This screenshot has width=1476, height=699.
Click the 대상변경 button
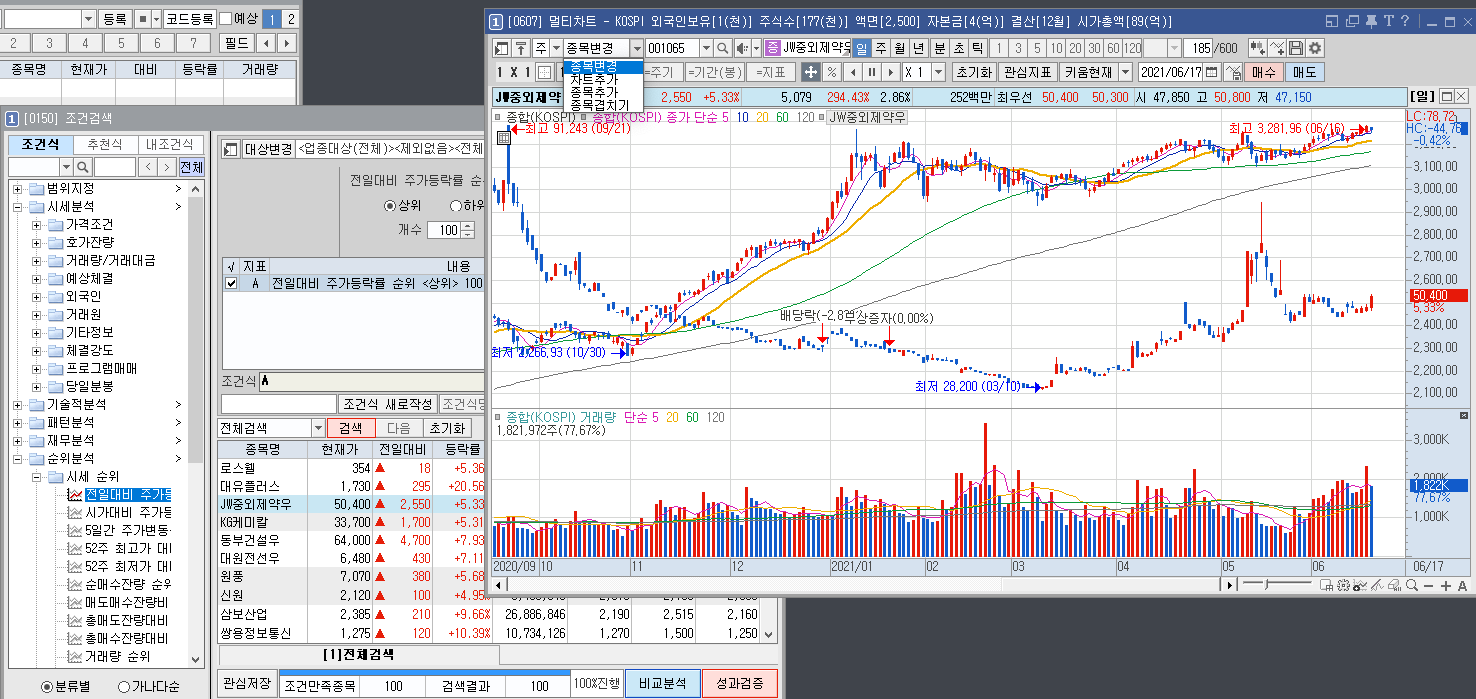(x=268, y=149)
